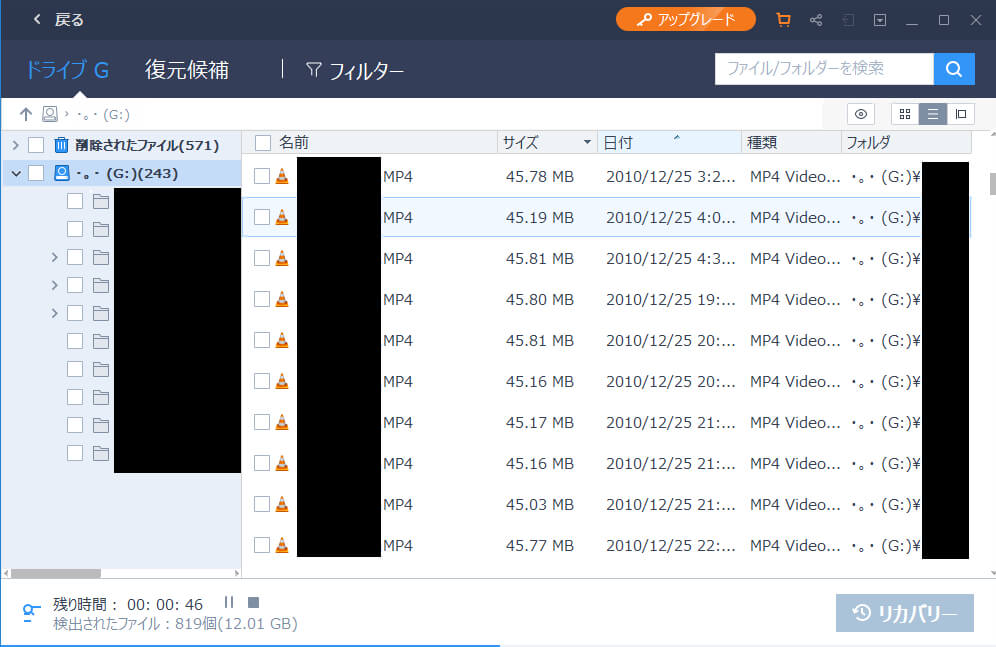Mark the checkbox for 45.03 MB file
Viewport: 996px width, 647px height.
[x=262, y=504]
